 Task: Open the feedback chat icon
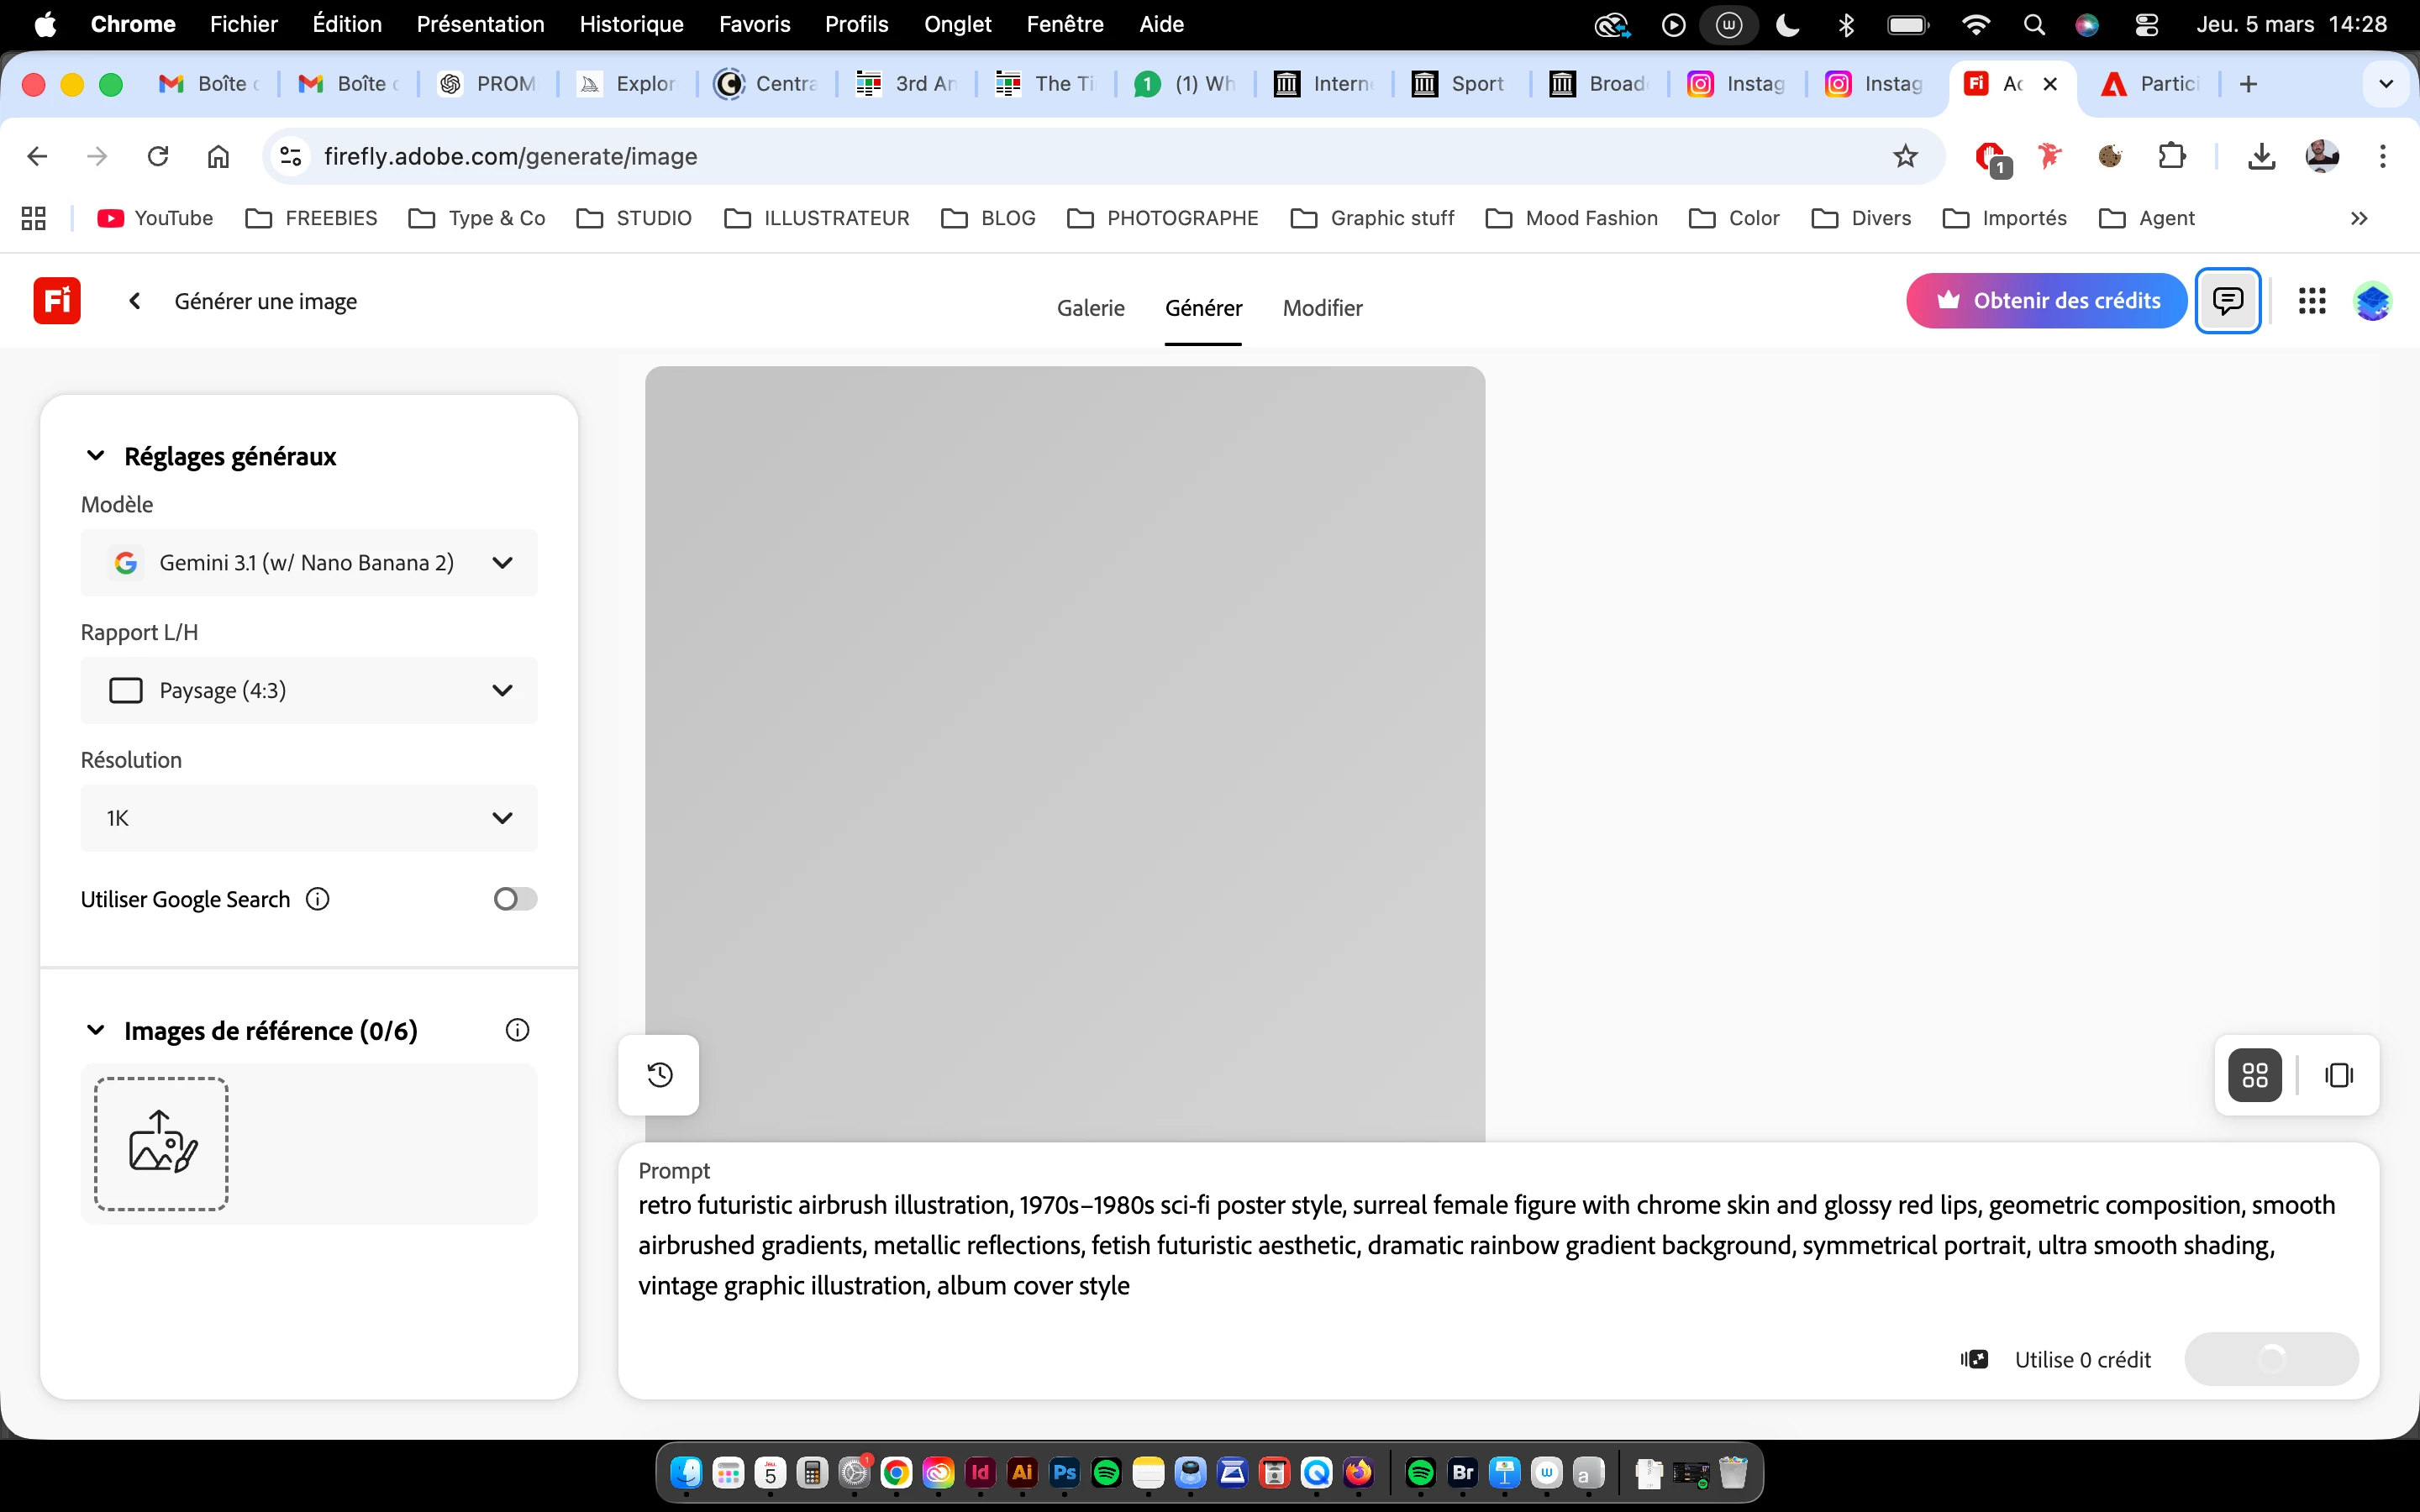point(2227,300)
